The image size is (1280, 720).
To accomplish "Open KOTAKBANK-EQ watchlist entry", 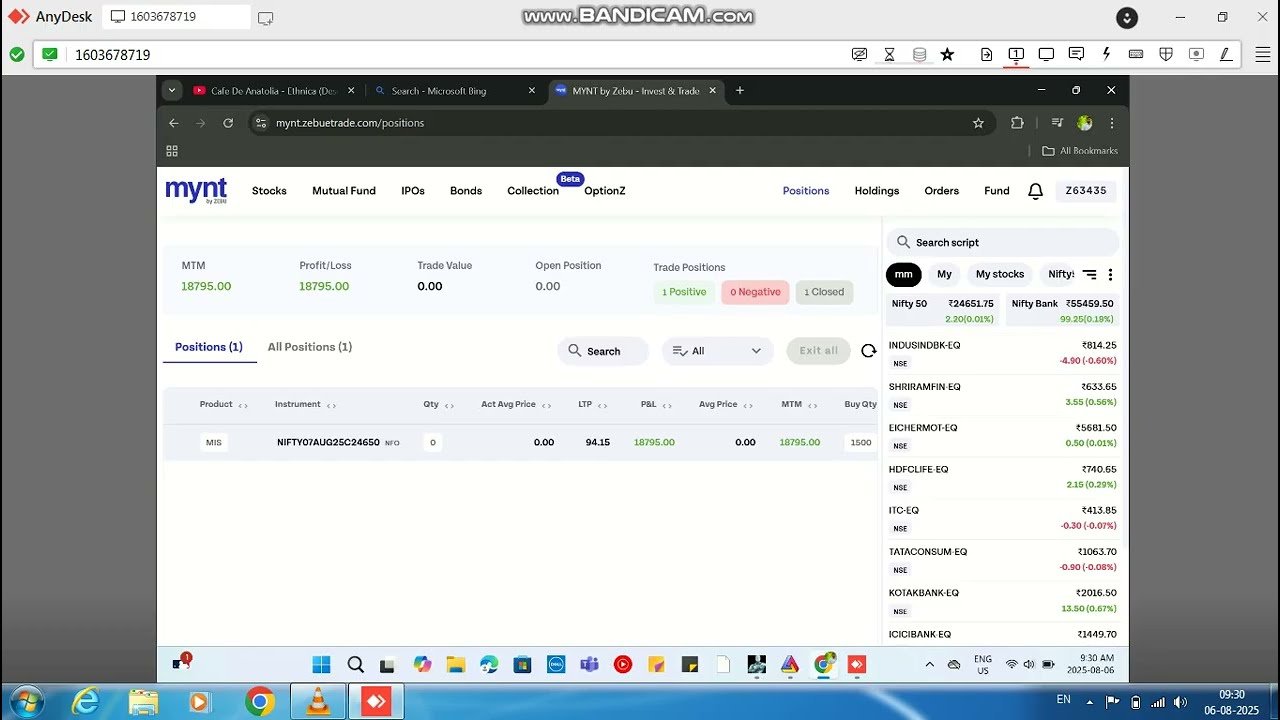I will (x=1002, y=601).
